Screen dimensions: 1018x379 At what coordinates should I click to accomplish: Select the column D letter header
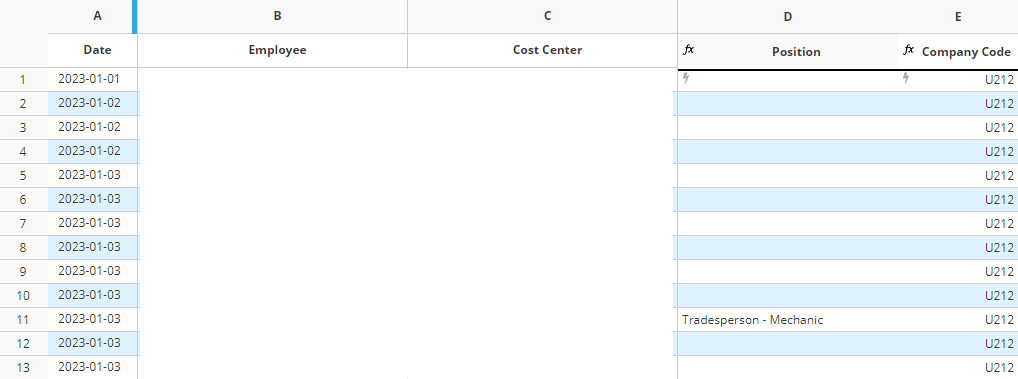788,16
